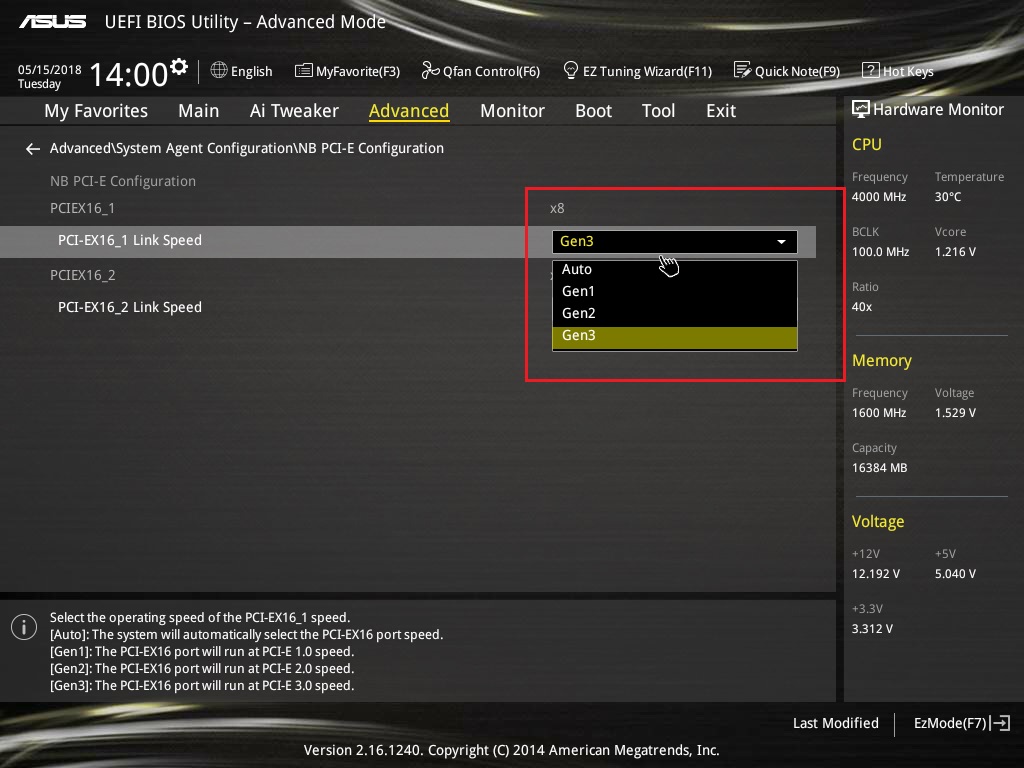Click the EZ Tuning Wizard lightbulb icon
This screenshot has width=1024, height=768.
click(x=571, y=70)
